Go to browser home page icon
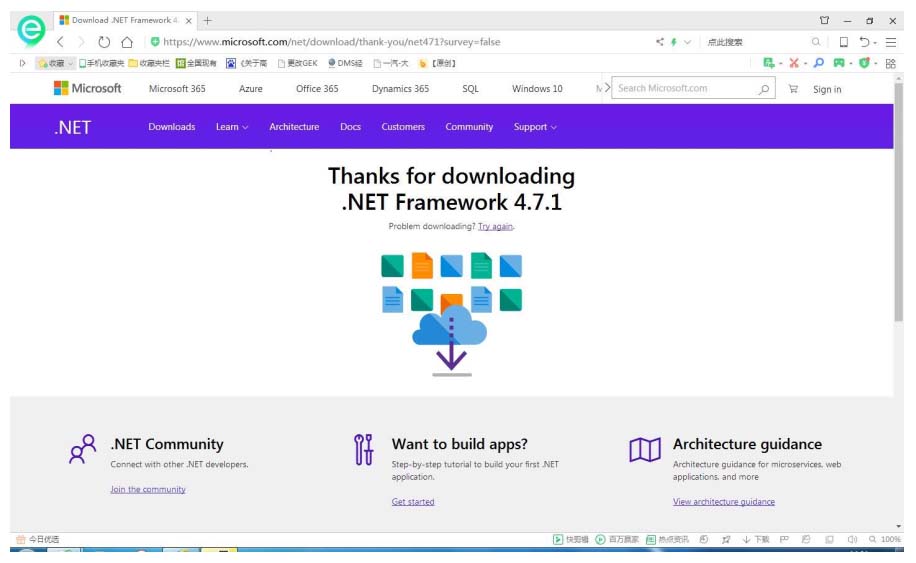Viewport: 916px width, 563px height. click(127, 42)
